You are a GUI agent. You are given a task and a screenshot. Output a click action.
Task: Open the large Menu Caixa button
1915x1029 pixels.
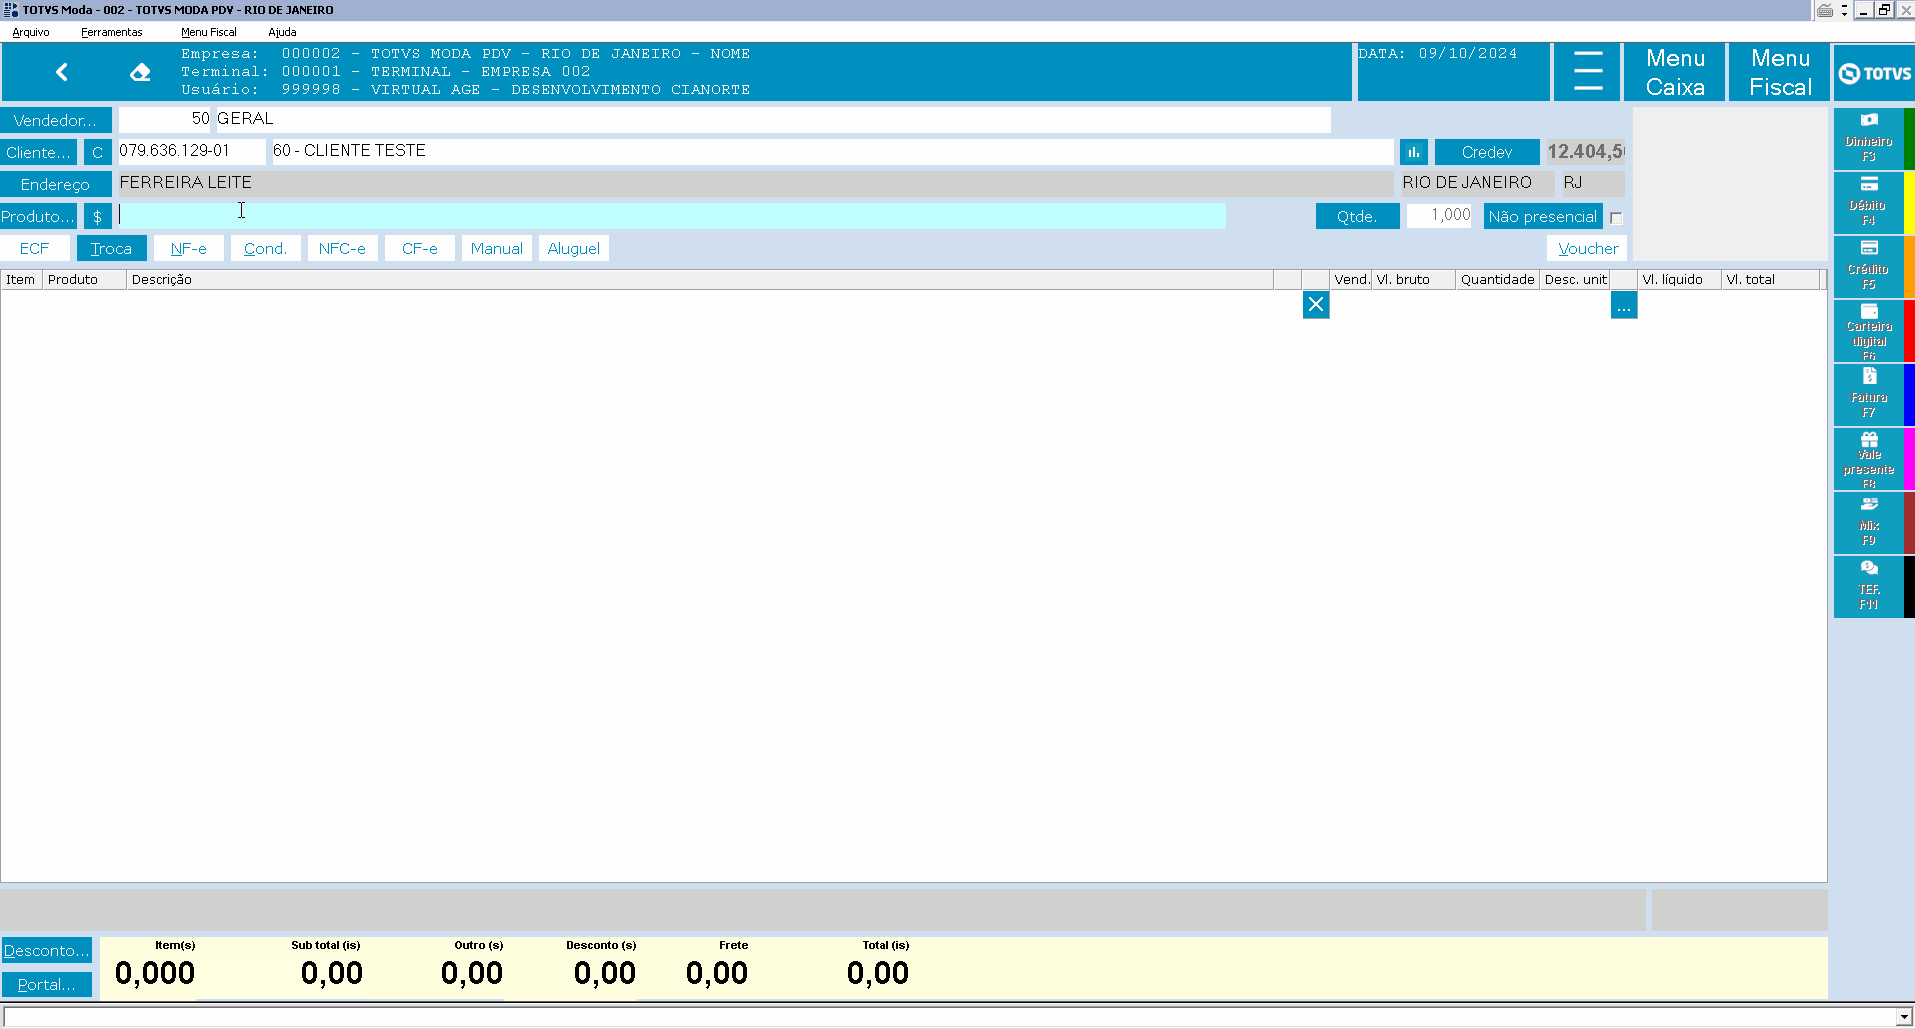pos(1676,72)
